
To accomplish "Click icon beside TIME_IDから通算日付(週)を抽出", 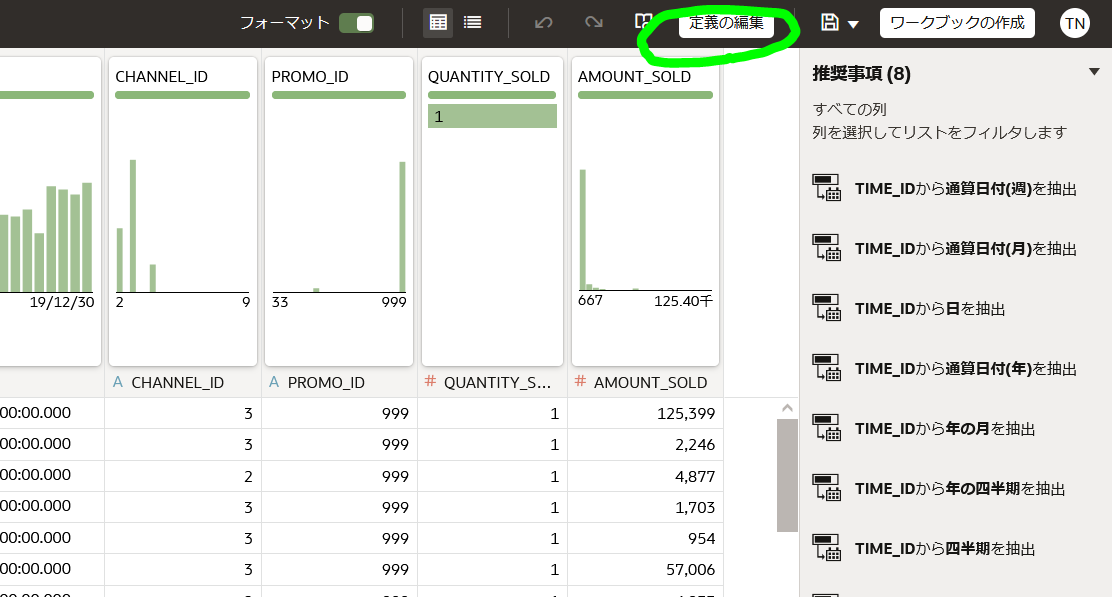I will (827, 188).
